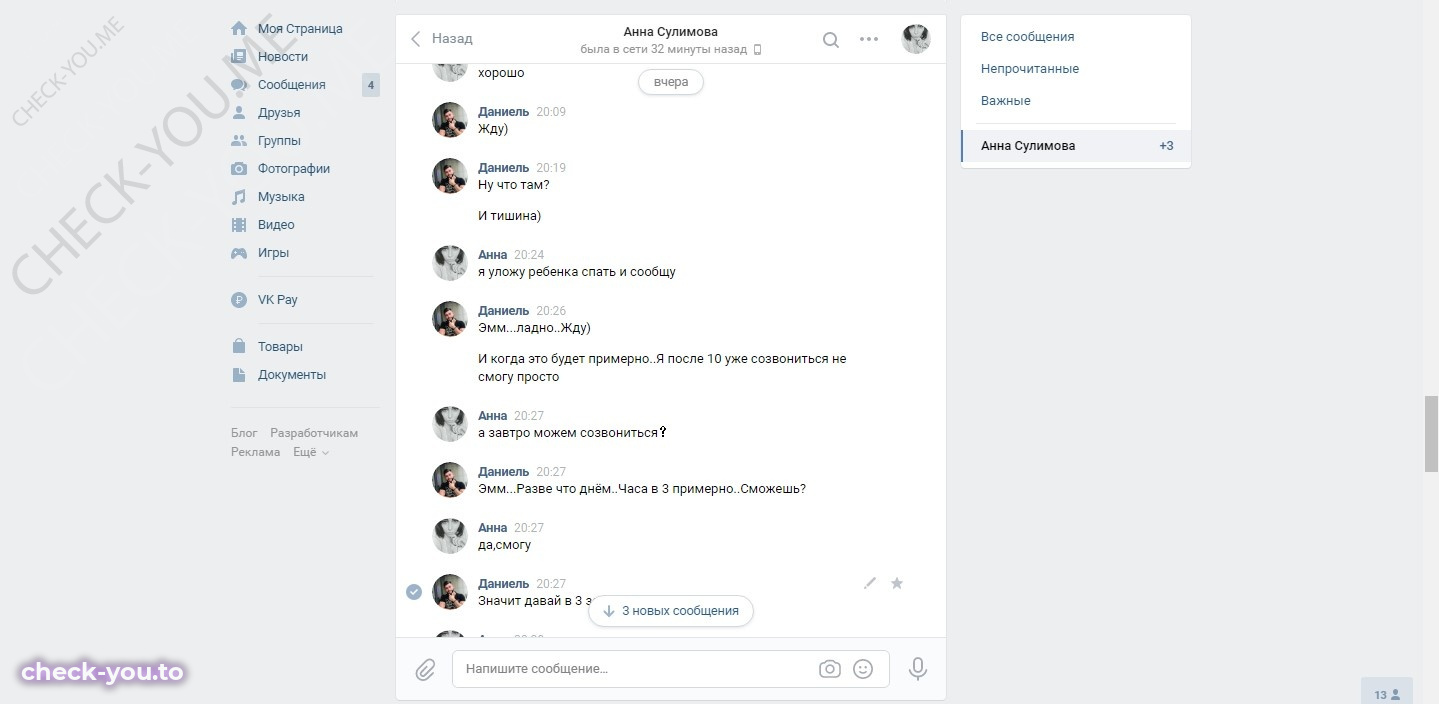Jump to 3 новых сообщения
Screen dimensions: 1439x704
[671, 611]
